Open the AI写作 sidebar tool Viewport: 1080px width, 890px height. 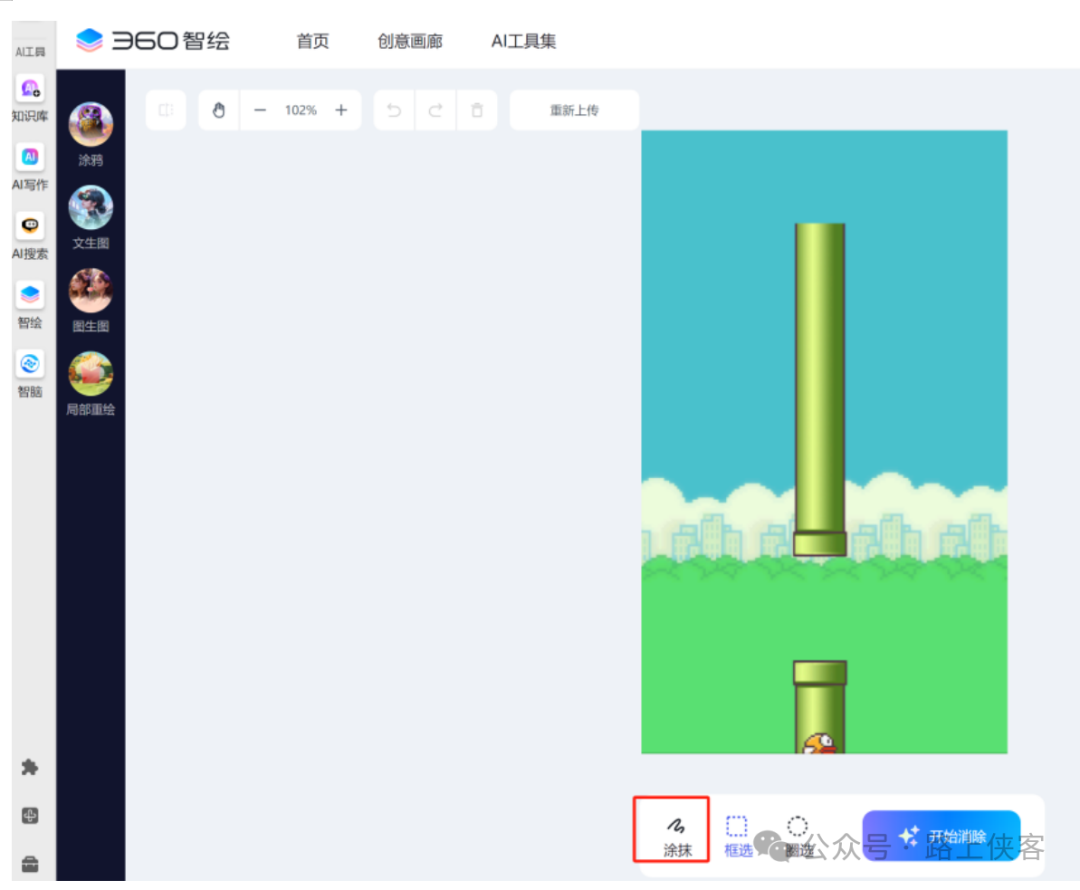[x=30, y=157]
